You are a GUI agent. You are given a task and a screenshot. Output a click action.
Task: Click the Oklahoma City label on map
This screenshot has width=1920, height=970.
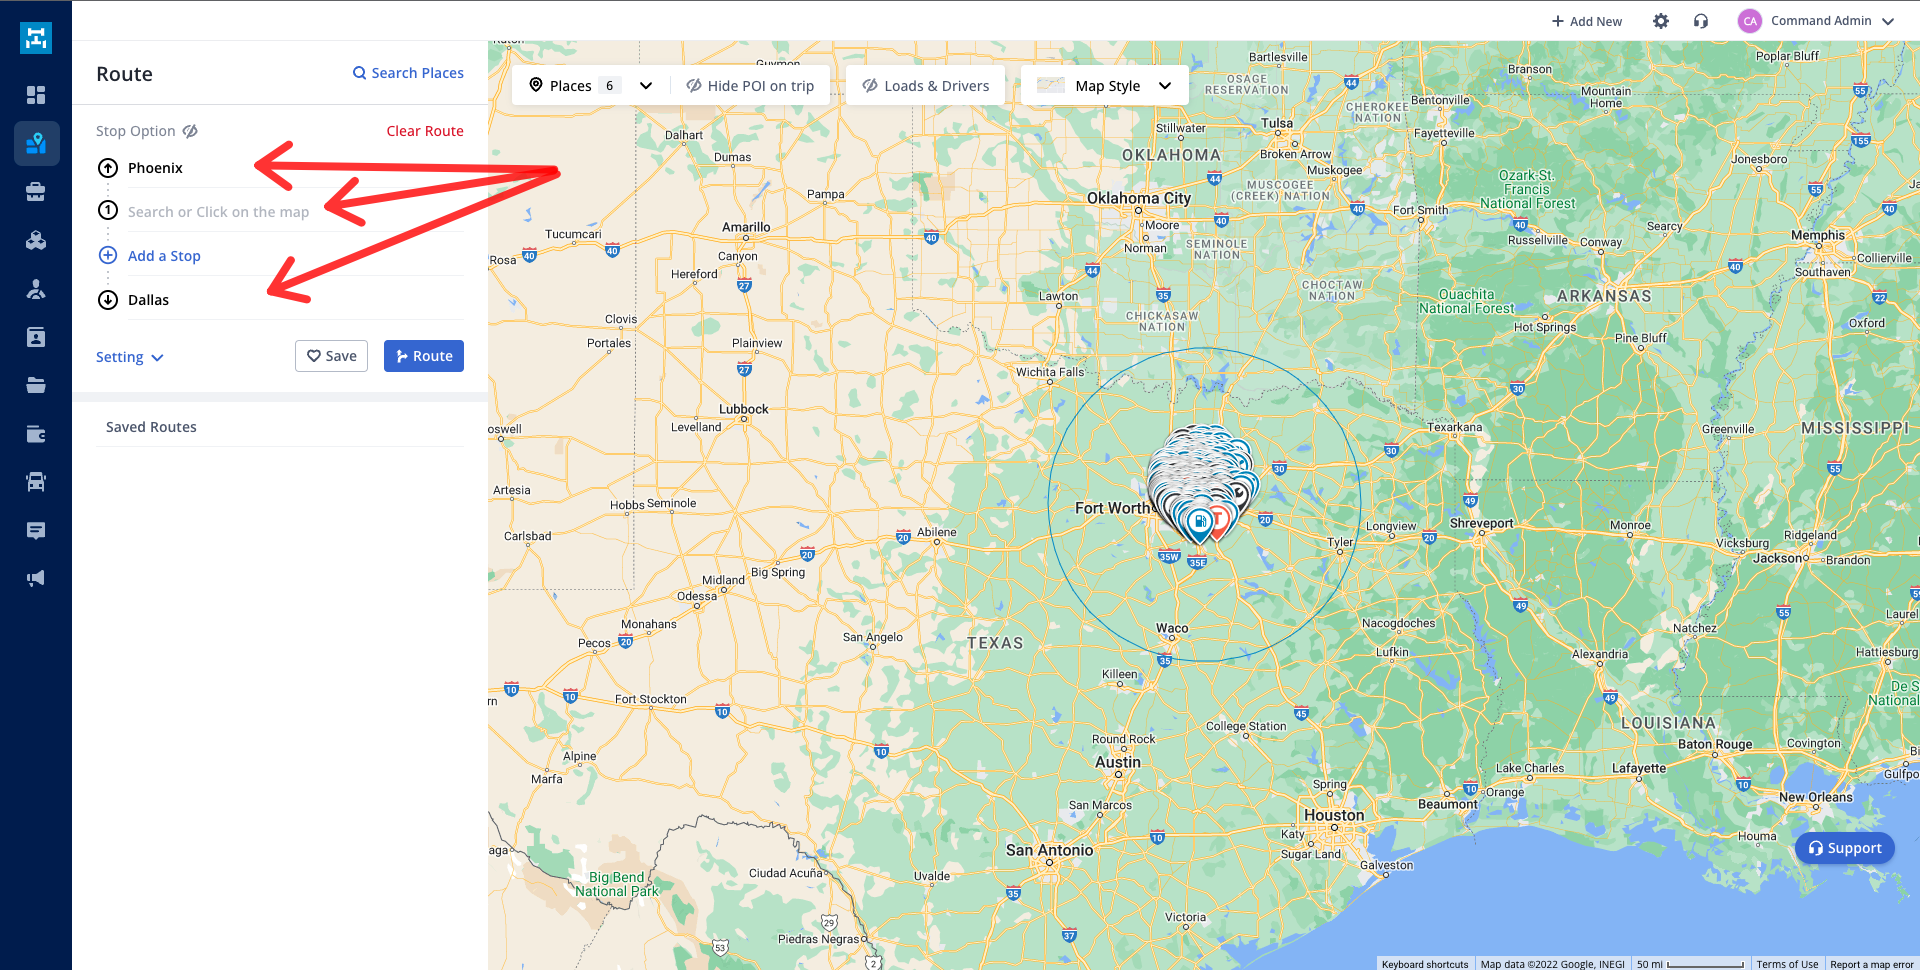(1139, 198)
